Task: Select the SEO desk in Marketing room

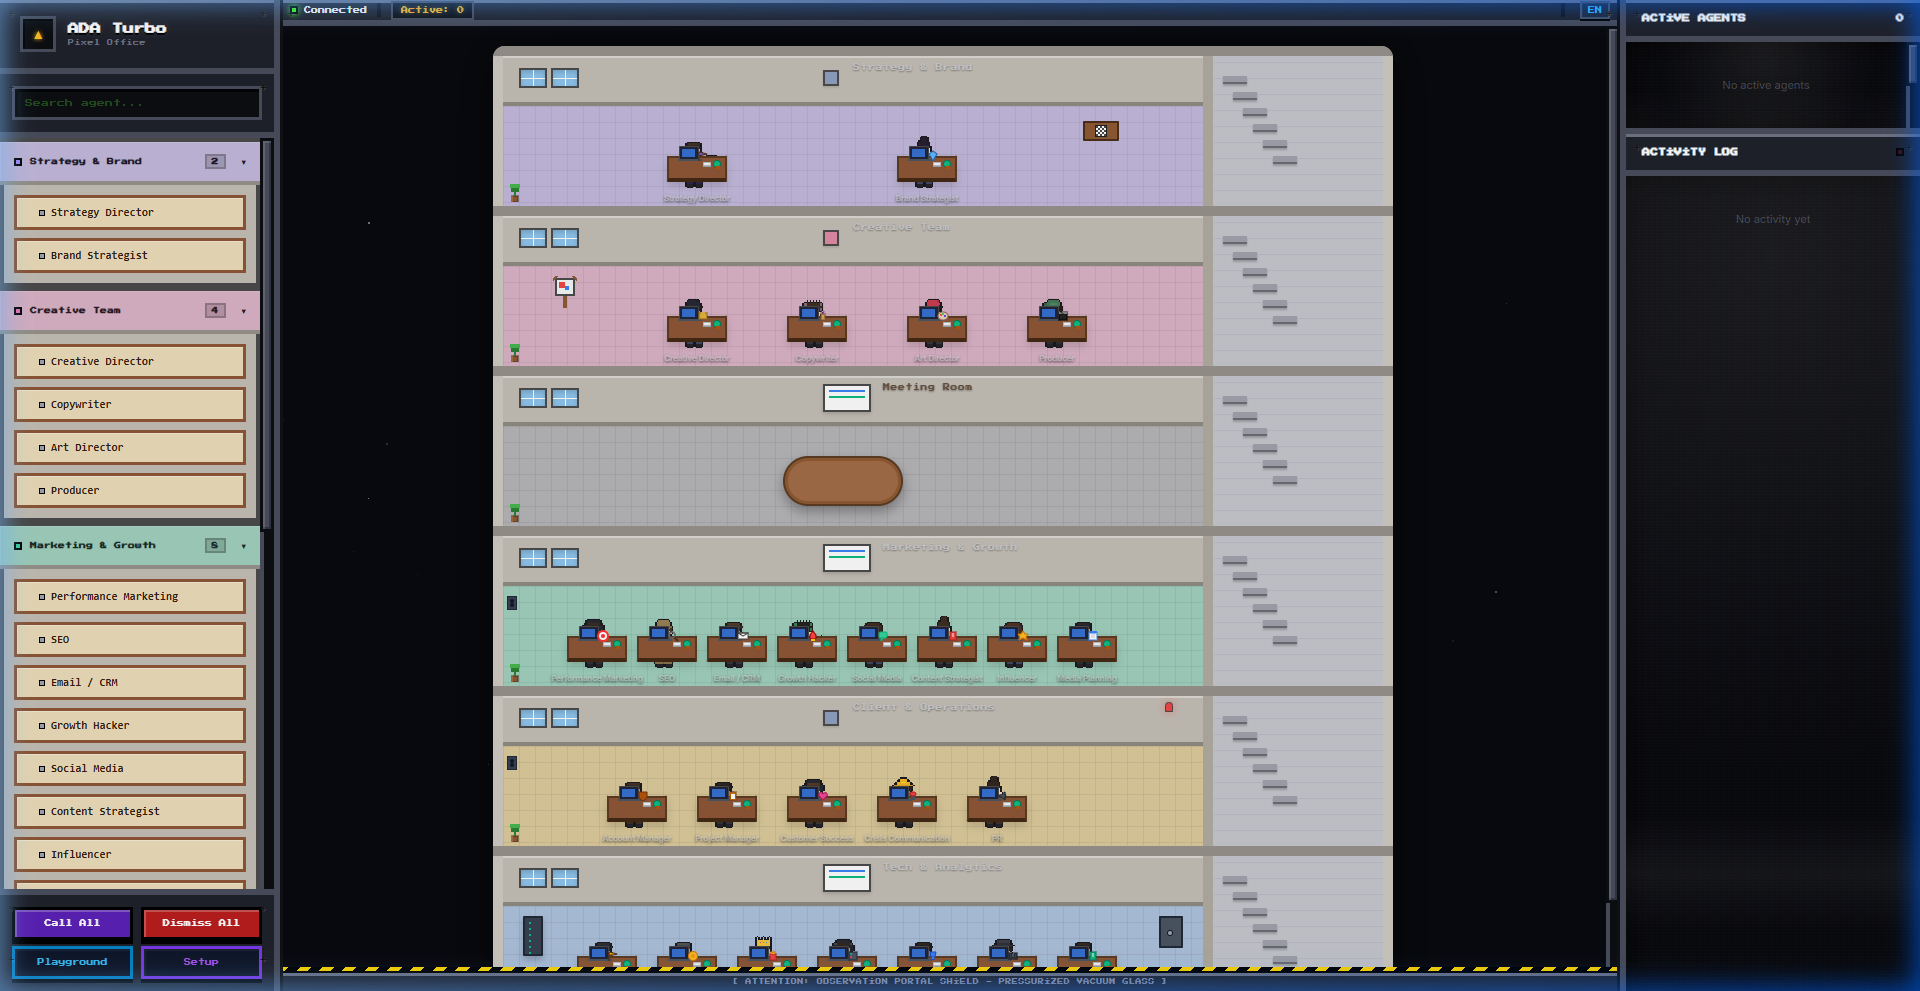Action: 667,644
